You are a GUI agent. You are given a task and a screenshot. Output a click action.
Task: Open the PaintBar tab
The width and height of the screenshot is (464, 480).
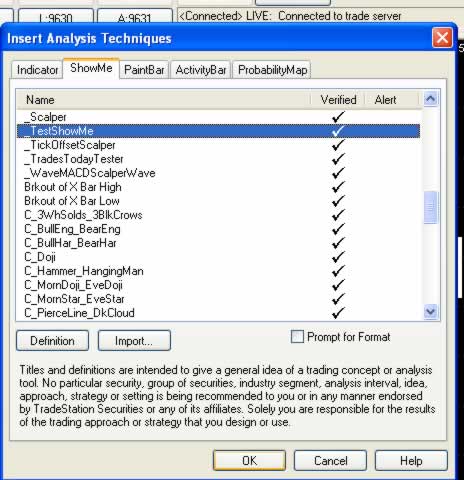click(144, 70)
